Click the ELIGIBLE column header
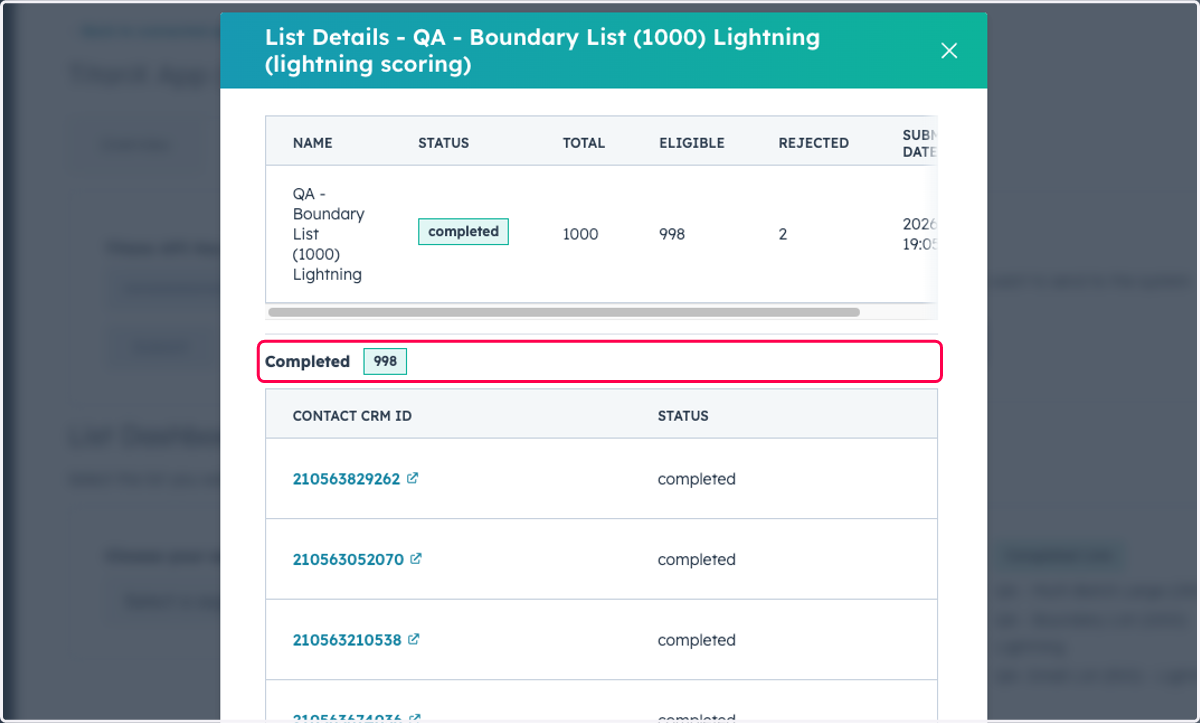Viewport: 1200px width, 723px height. 692,143
